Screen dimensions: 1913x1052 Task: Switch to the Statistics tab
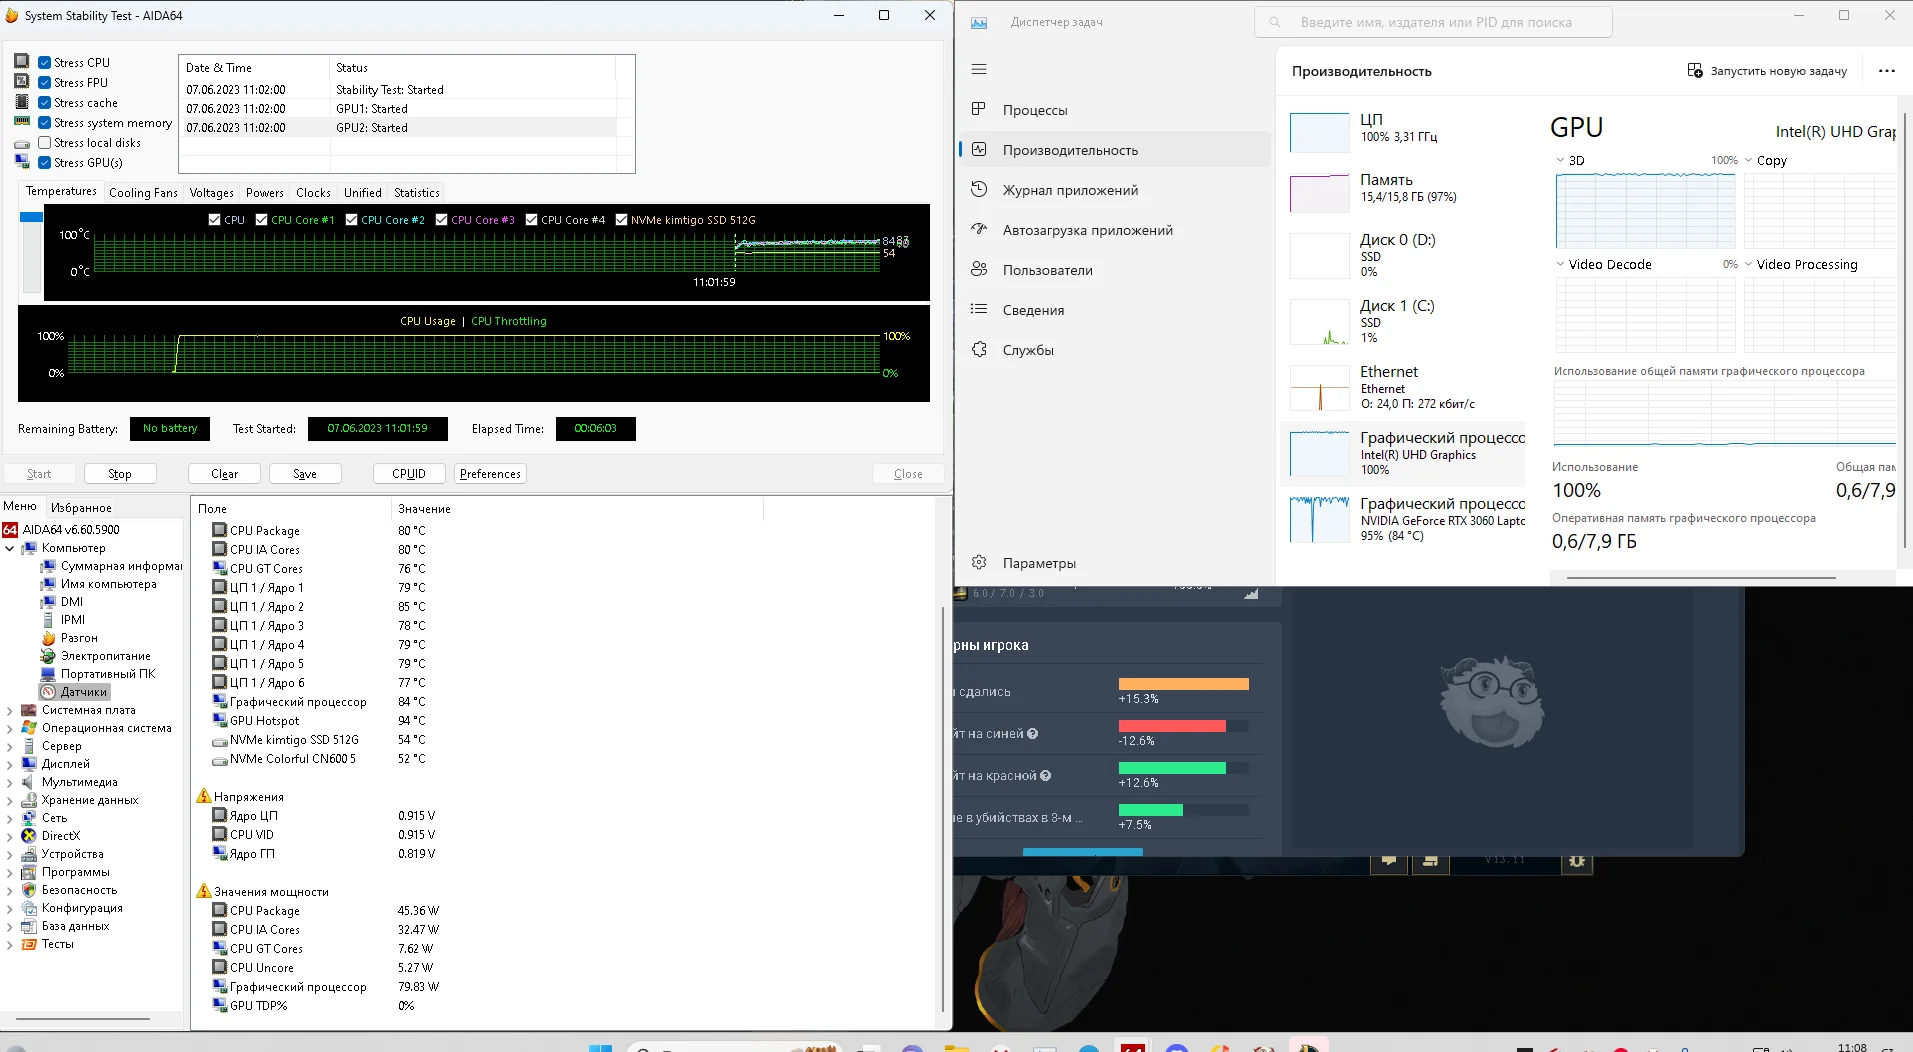(416, 193)
